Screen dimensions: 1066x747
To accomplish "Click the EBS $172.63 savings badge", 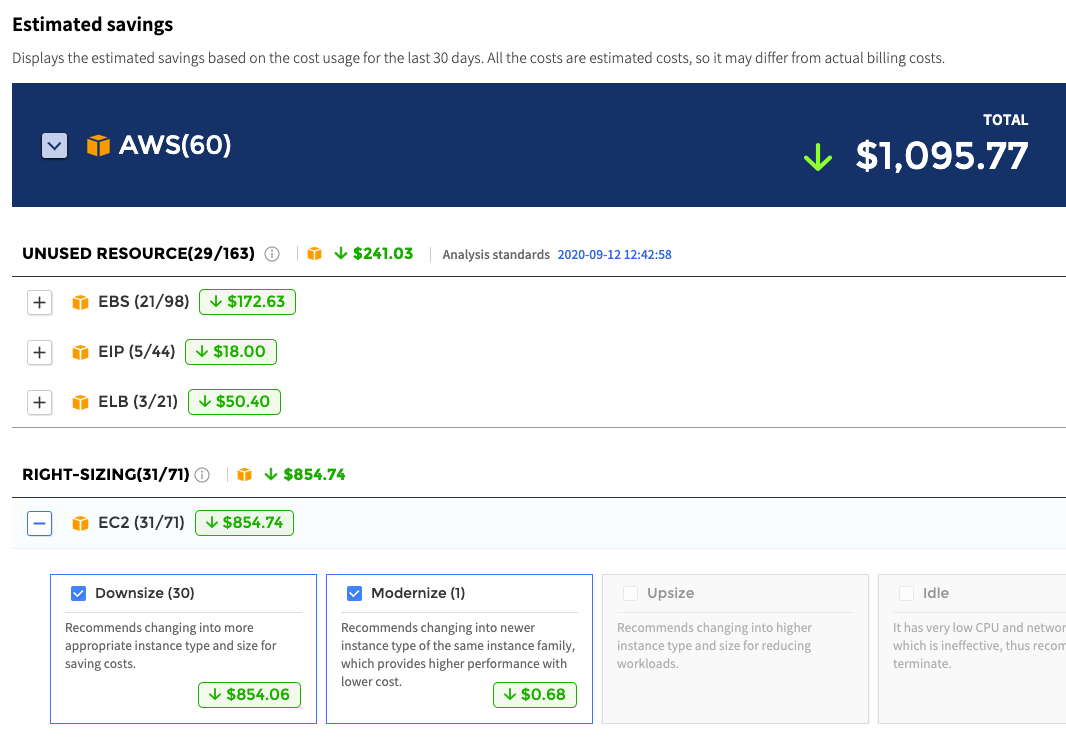I will tap(247, 302).
